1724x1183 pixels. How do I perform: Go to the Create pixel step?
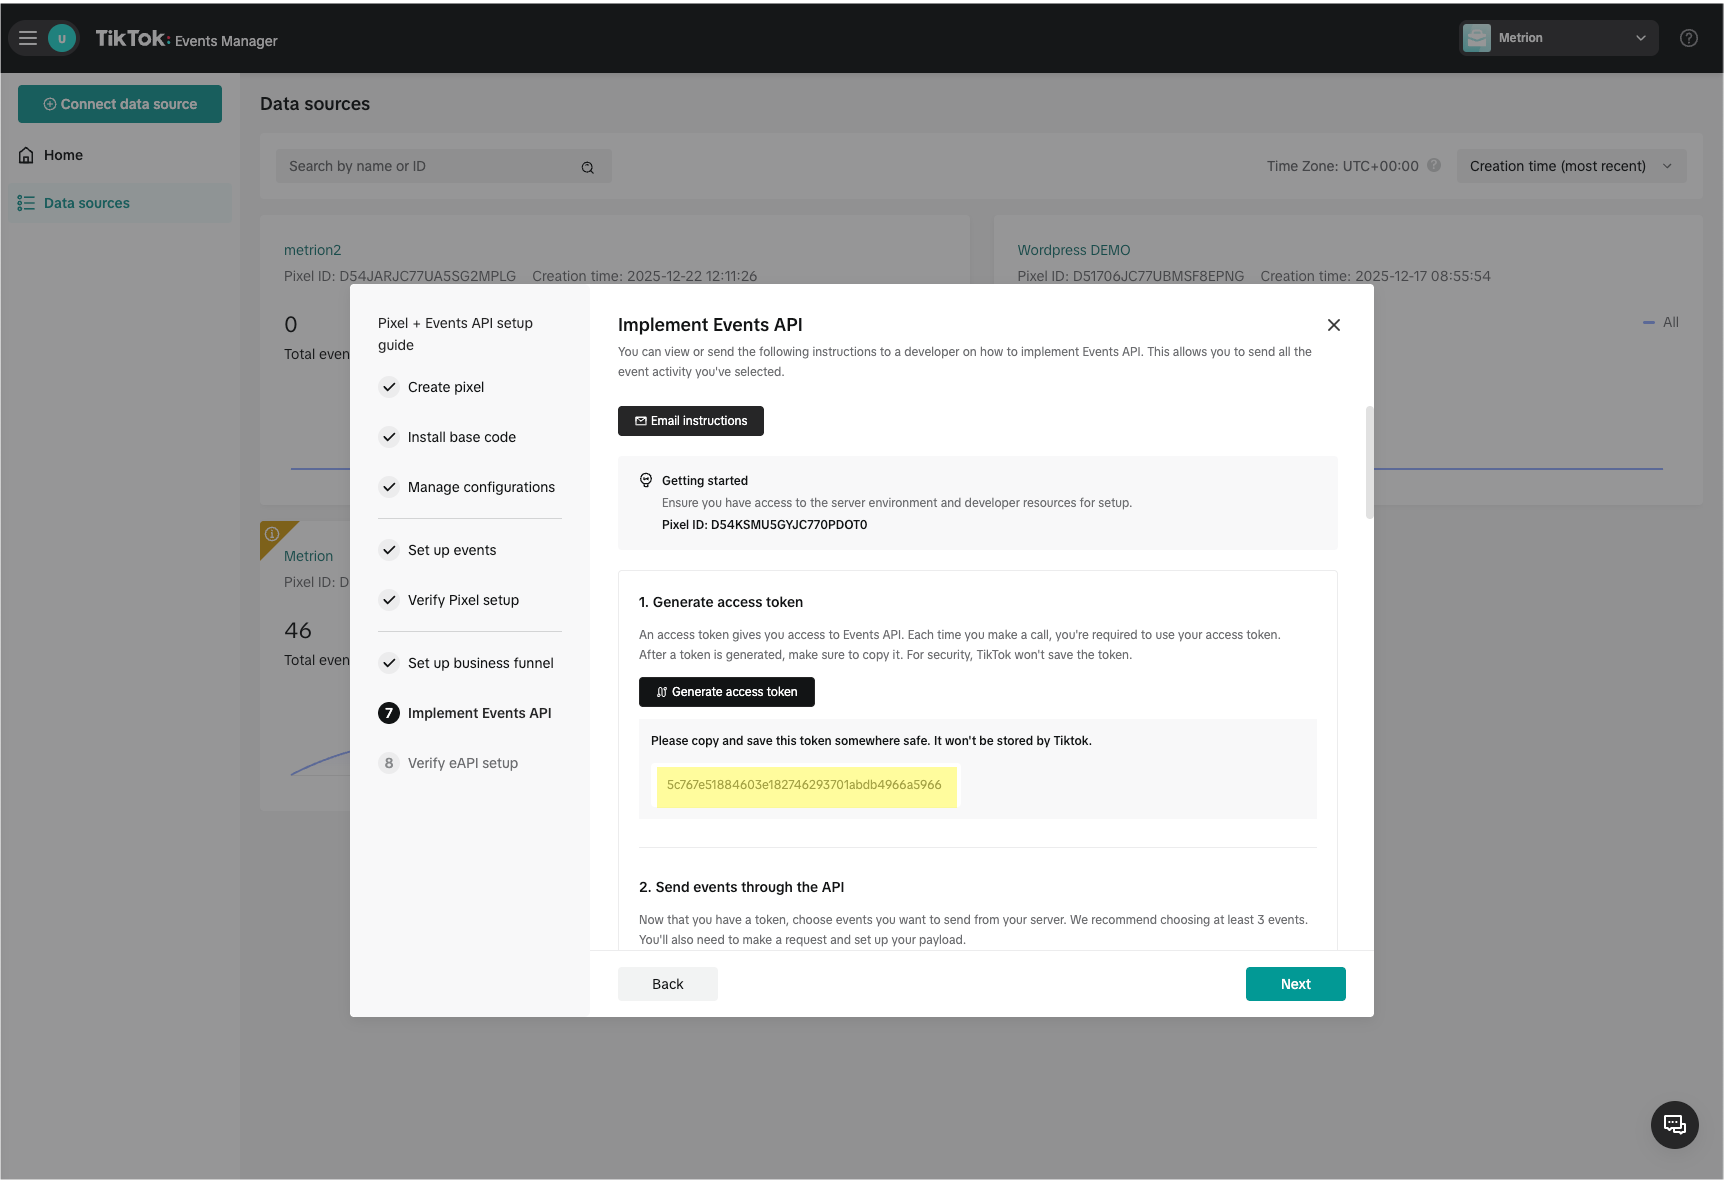[446, 387]
